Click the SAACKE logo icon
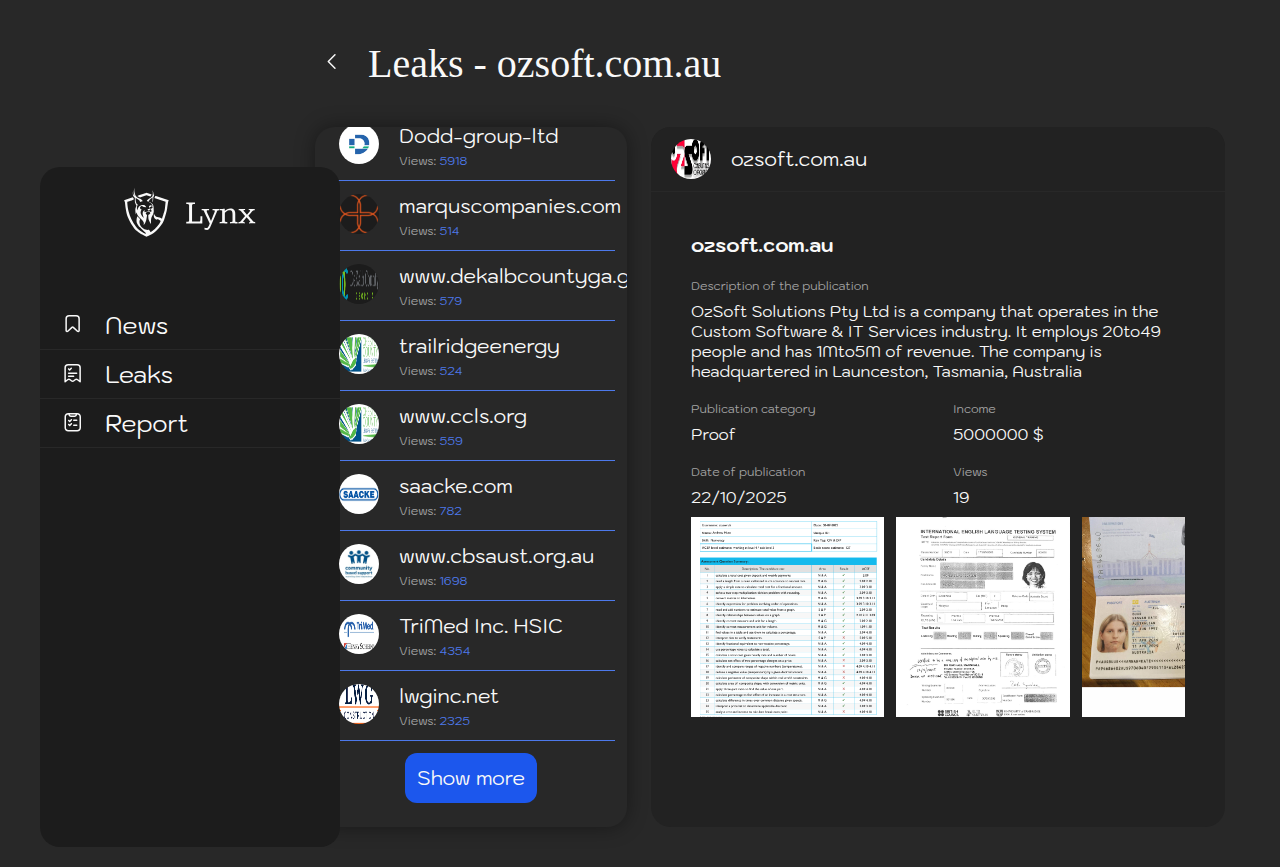The height and width of the screenshot is (867, 1280). tap(359, 494)
